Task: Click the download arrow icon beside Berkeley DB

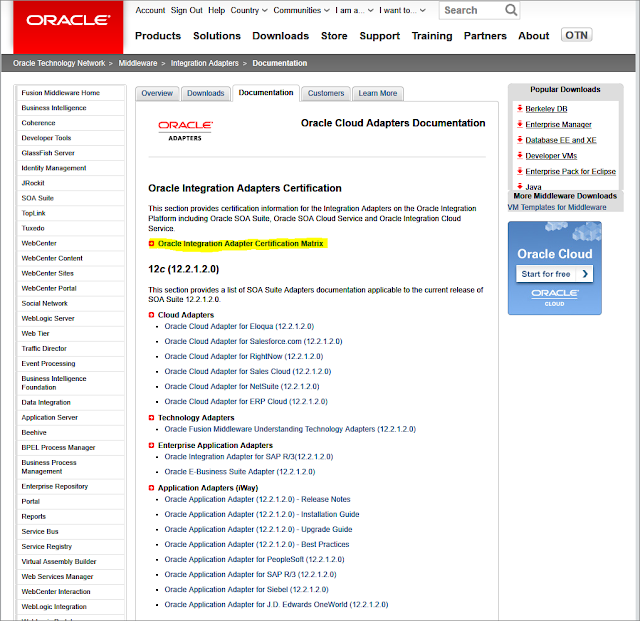Action: (x=520, y=108)
